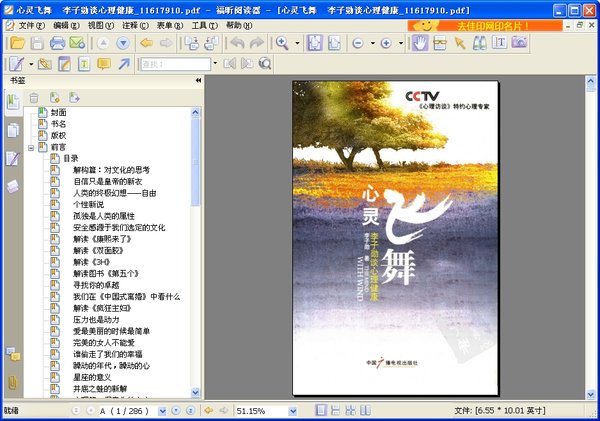Select the pencil drawing tool icon
The width and height of the screenshot is (600, 421).
tap(16, 64)
